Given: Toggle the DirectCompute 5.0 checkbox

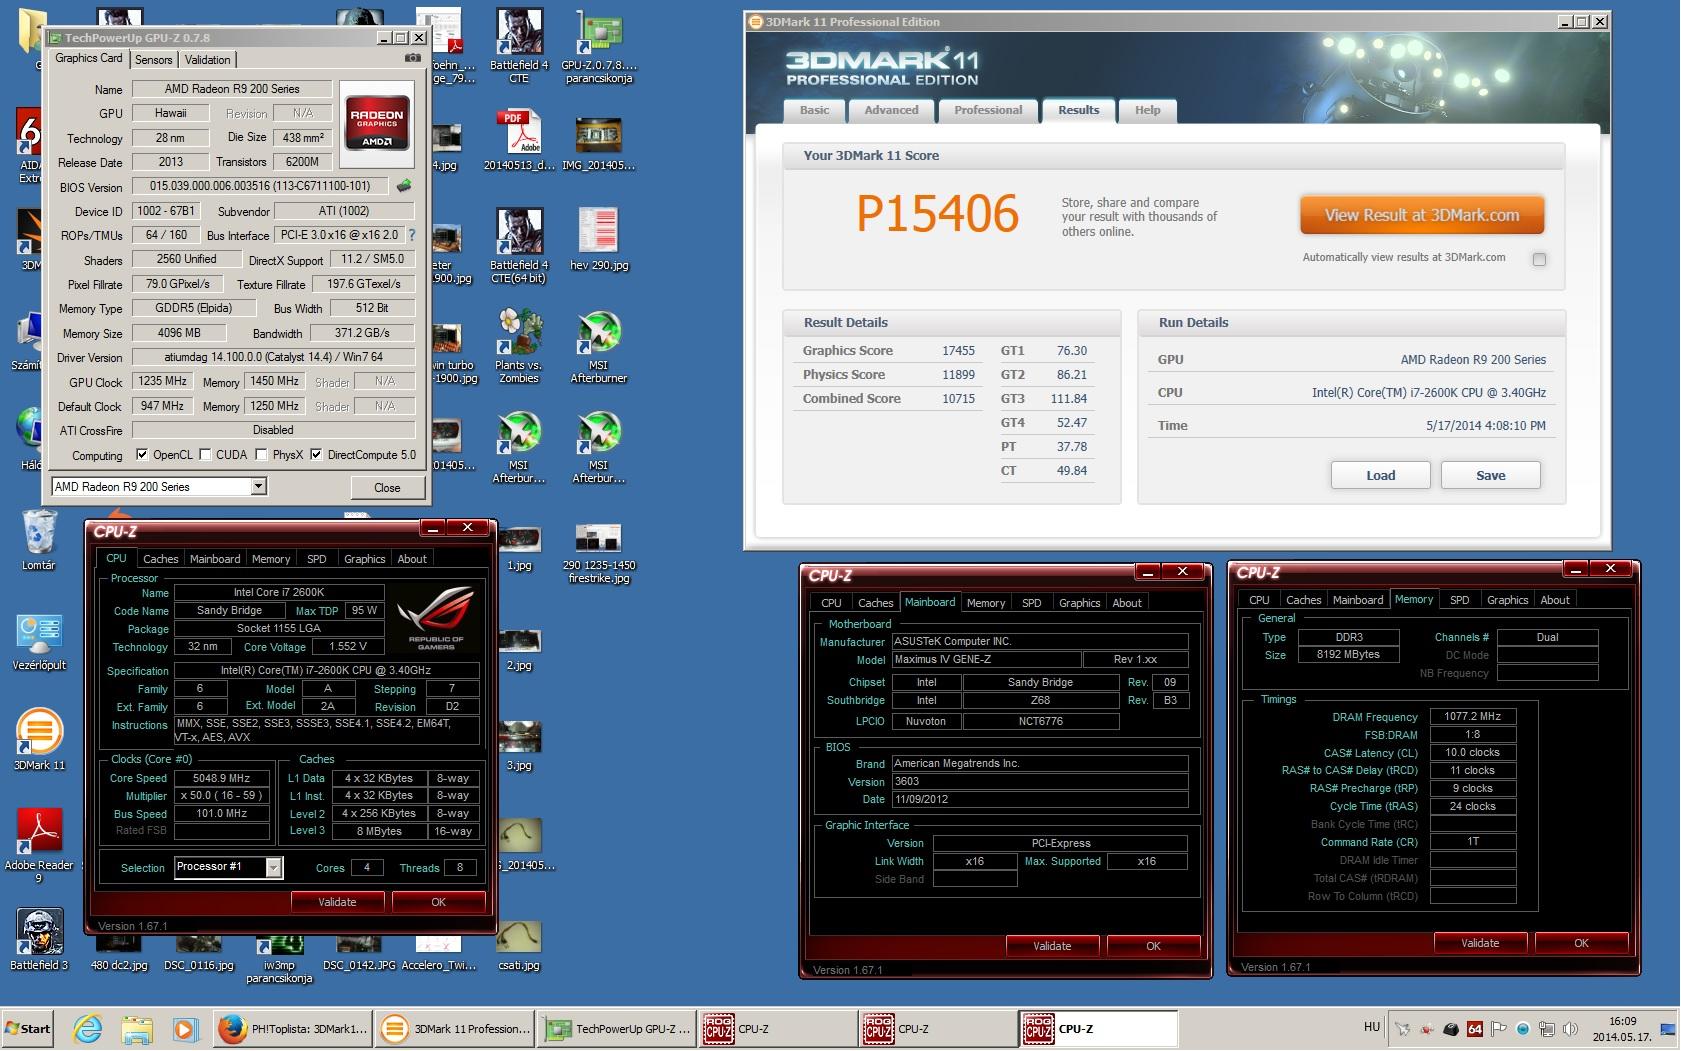Looking at the screenshot, I should coord(316,455).
